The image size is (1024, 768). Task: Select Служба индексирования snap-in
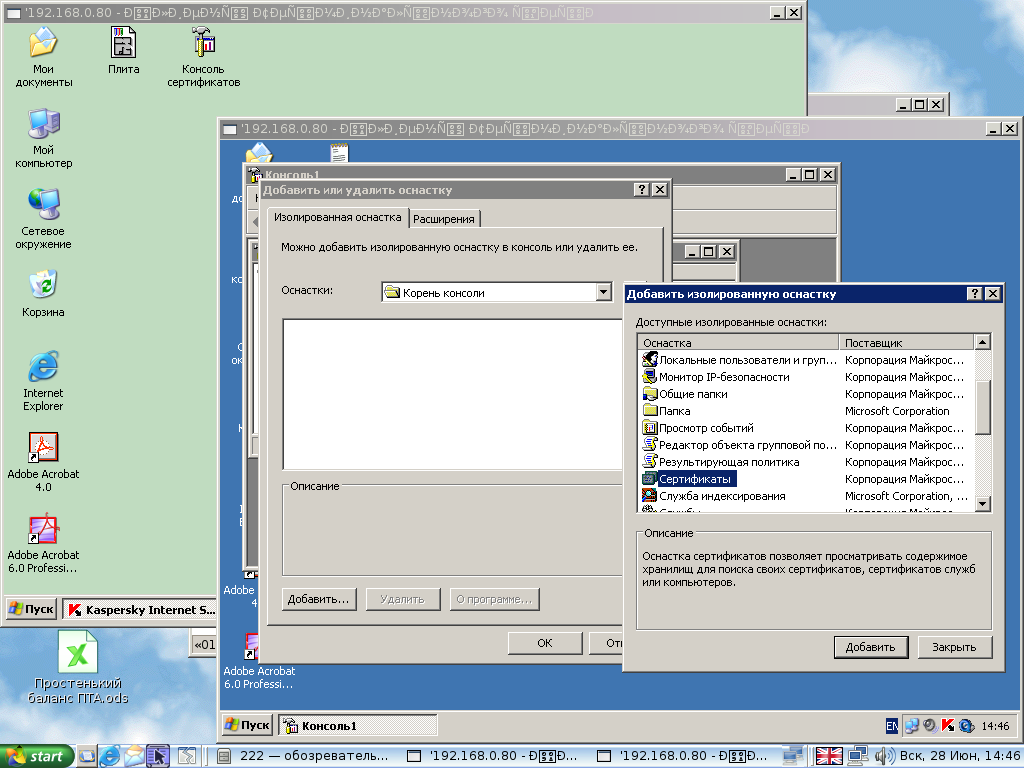[721, 496]
